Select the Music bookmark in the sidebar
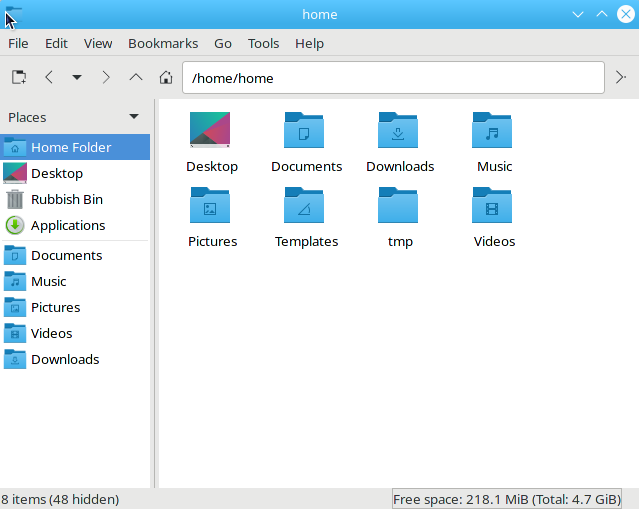The height and width of the screenshot is (509, 639). [75, 282]
